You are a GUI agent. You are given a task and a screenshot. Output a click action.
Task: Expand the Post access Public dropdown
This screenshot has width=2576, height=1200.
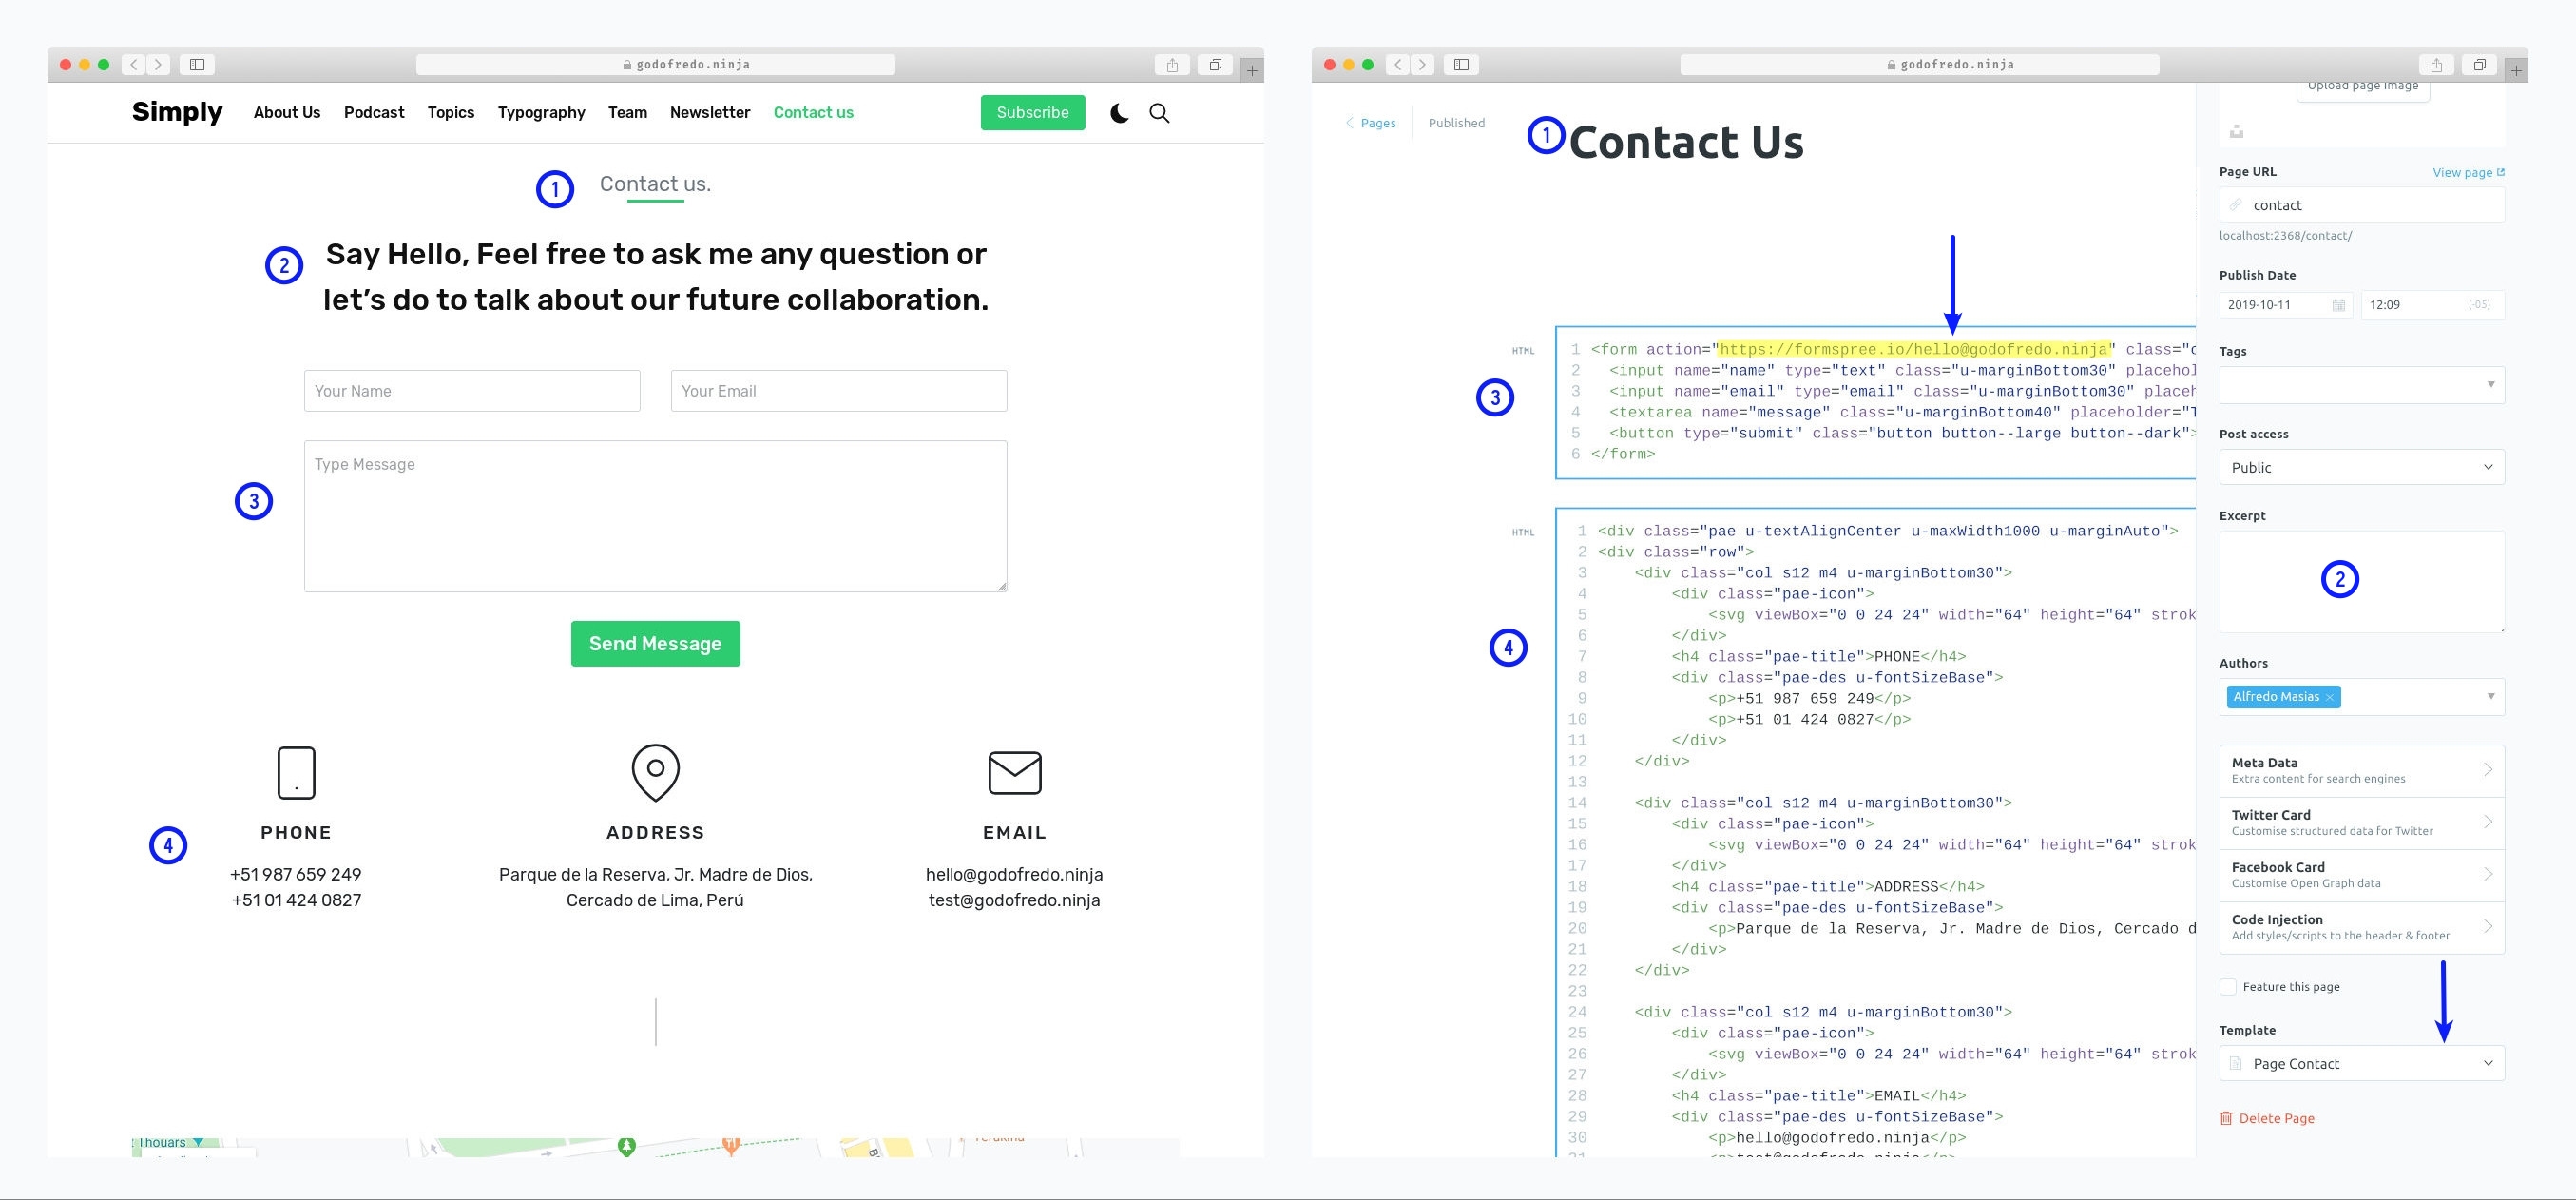point(2361,467)
